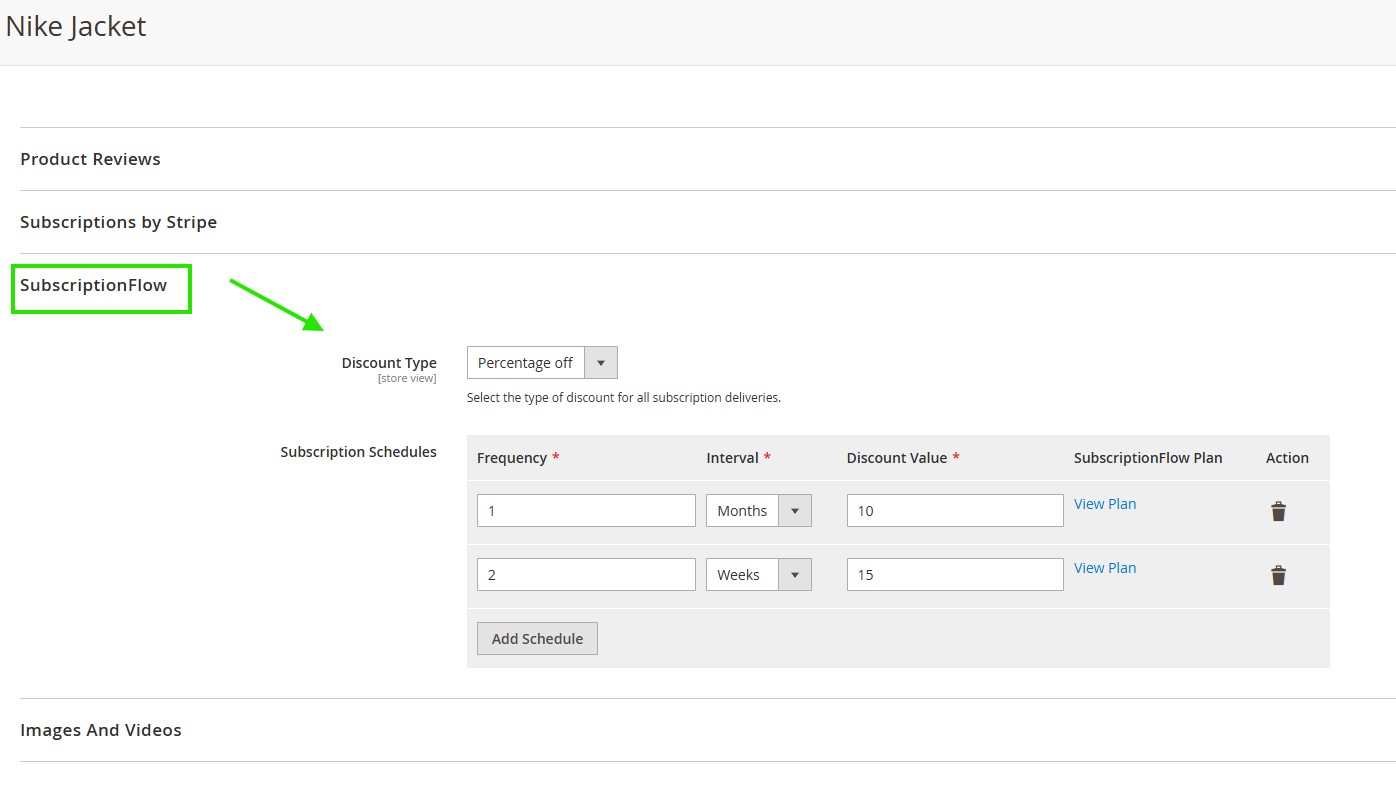Click the Discount Type label
1396x787 pixels.
(x=389, y=363)
